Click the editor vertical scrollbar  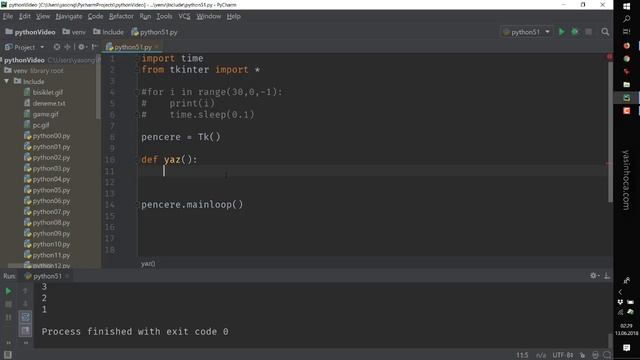point(610,132)
